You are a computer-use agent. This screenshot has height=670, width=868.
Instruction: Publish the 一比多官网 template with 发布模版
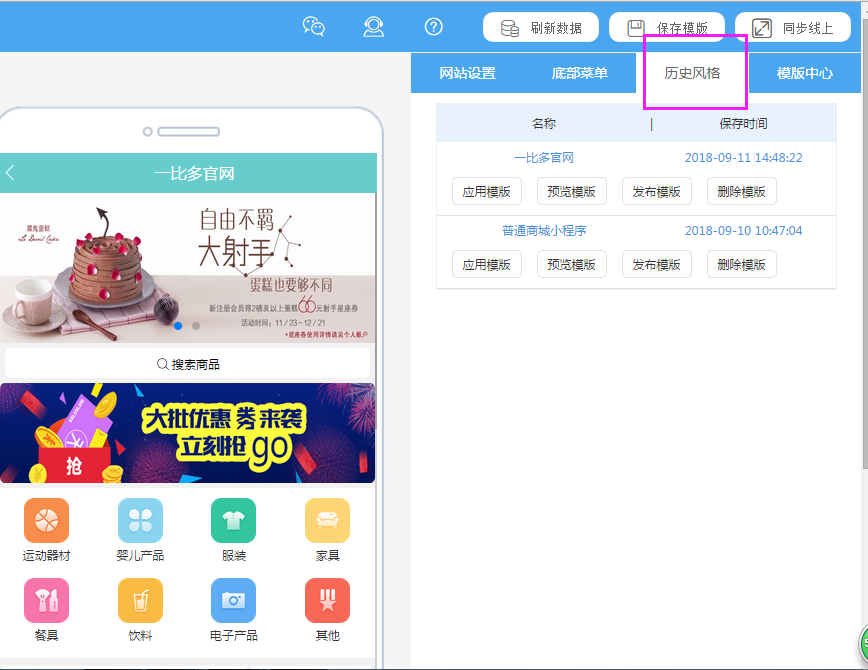(657, 192)
